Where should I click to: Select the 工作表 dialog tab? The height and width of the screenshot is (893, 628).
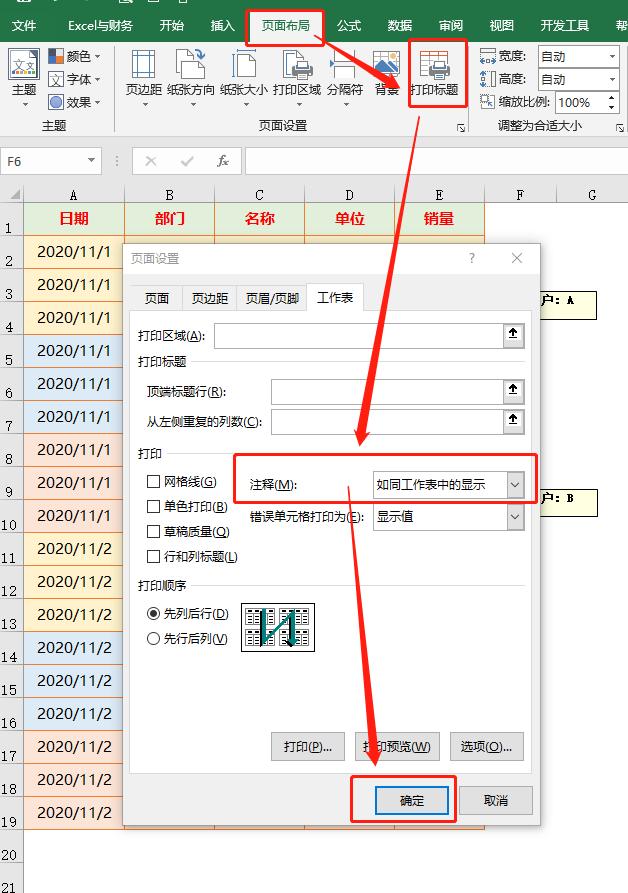click(335, 297)
